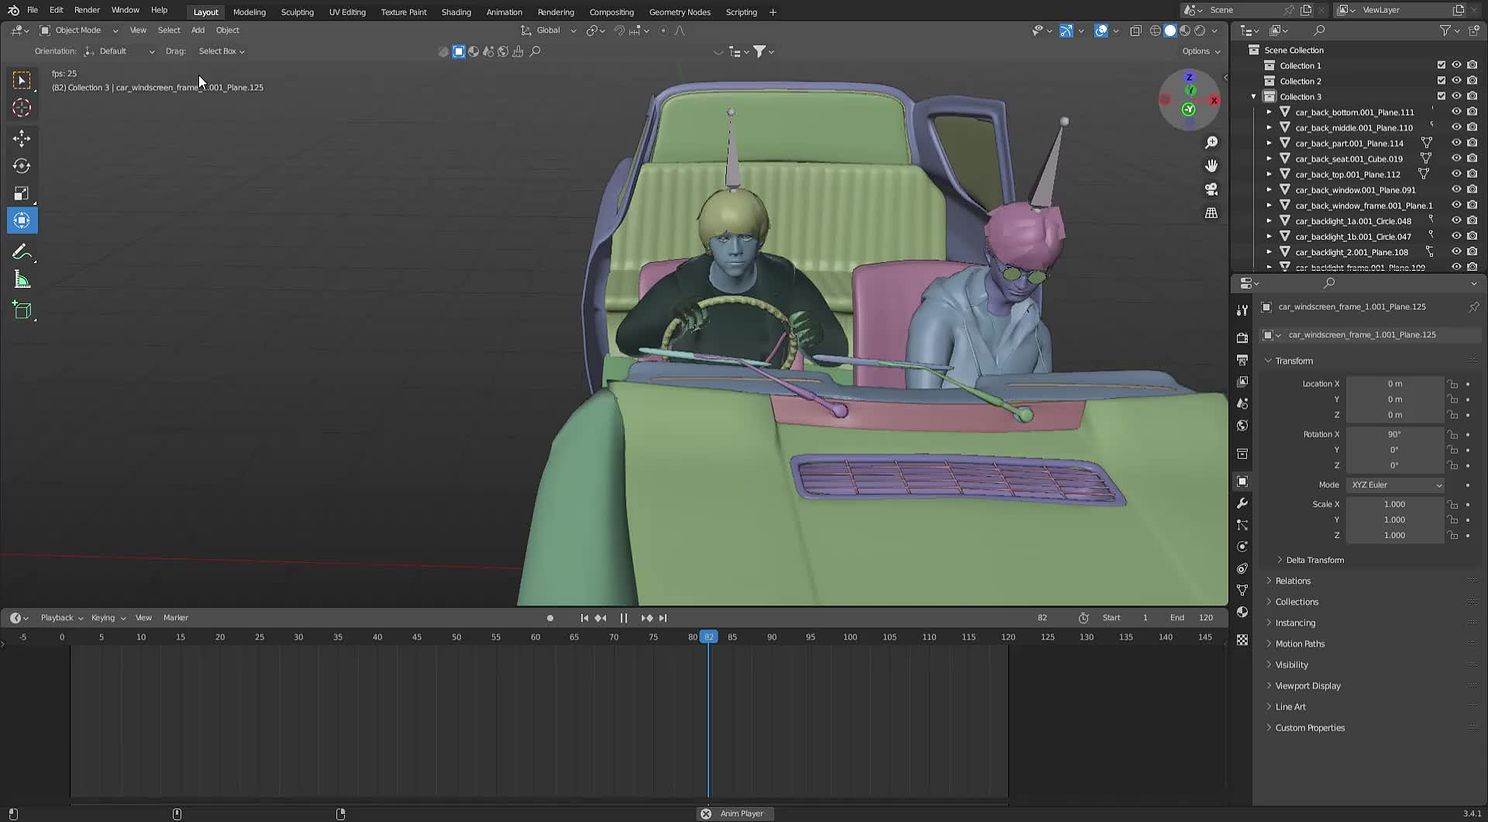Uncheck Collection 2 exclude checkbox
Viewport: 1488px width, 822px height.
point(1441,81)
